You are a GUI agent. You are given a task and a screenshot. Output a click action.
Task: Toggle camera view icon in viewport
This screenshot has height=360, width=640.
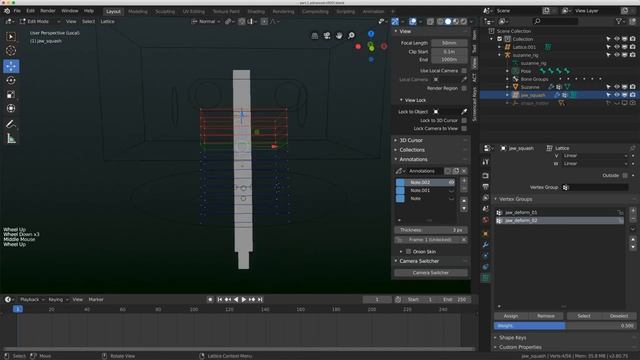(327, 36)
